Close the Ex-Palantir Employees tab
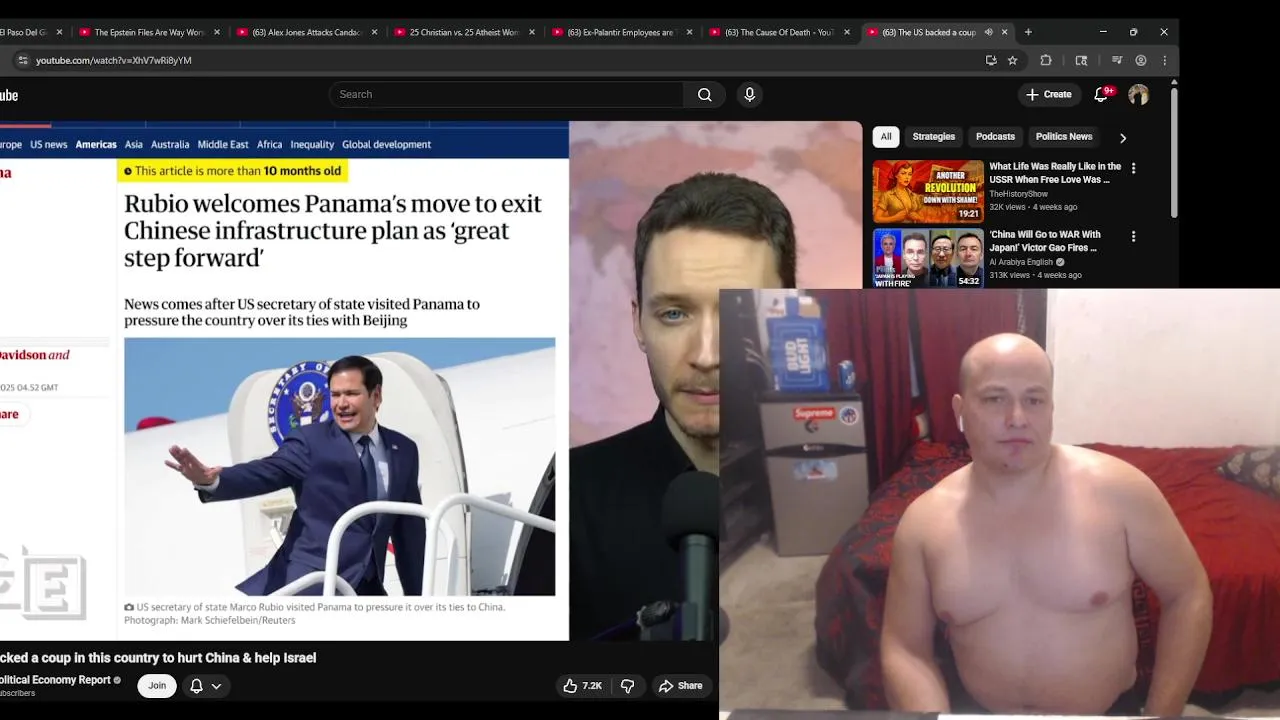The height and width of the screenshot is (720, 1280). (x=689, y=32)
